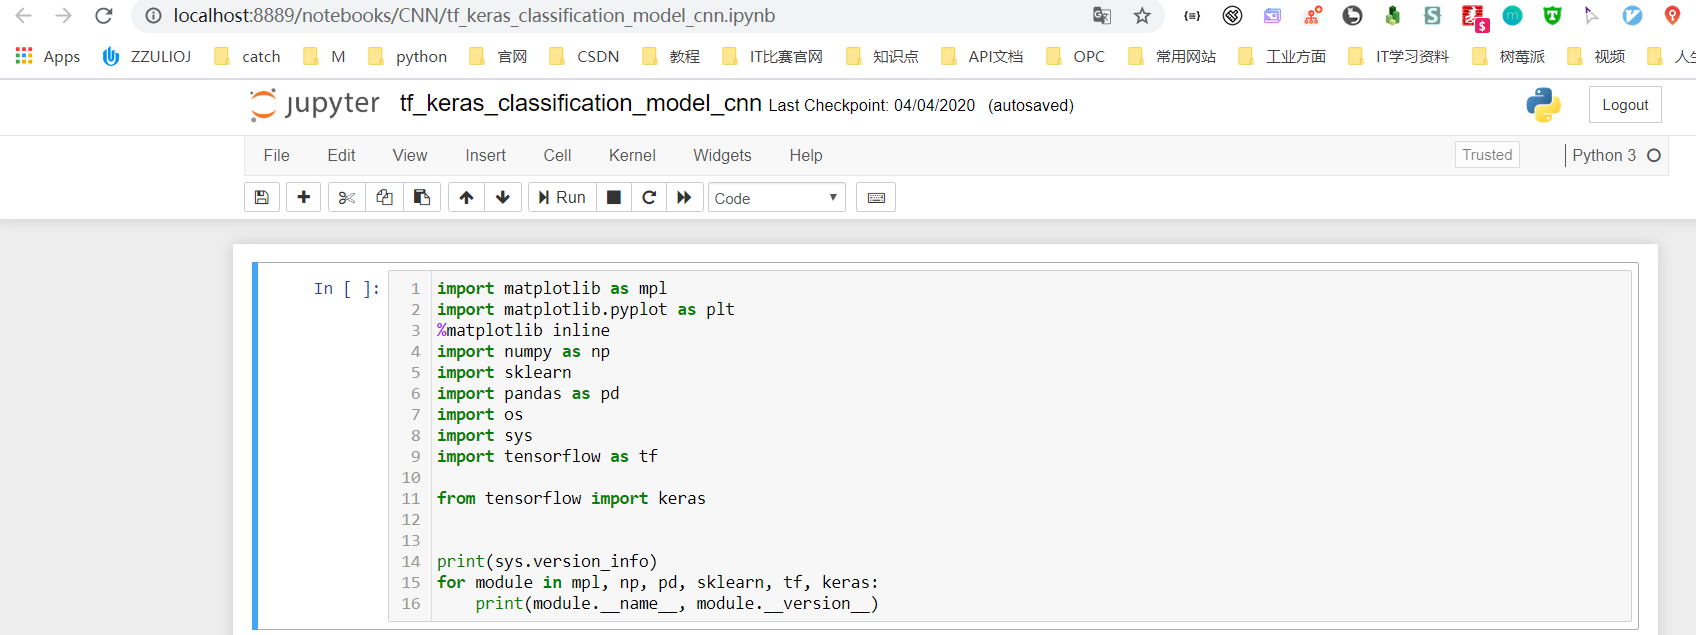Viewport: 1696px width, 635px height.
Task: Click code line 'print(sys.version_info)'
Action: (547, 561)
